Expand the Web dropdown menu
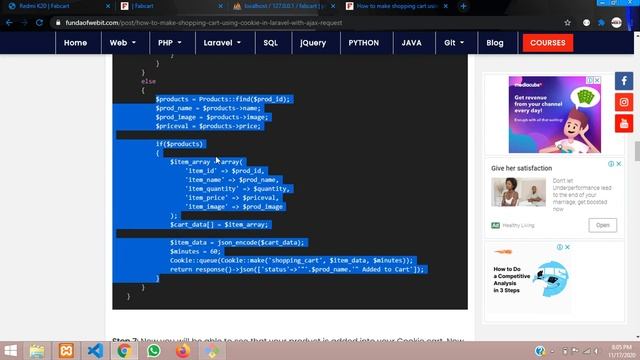640x360 pixels. (x=122, y=43)
